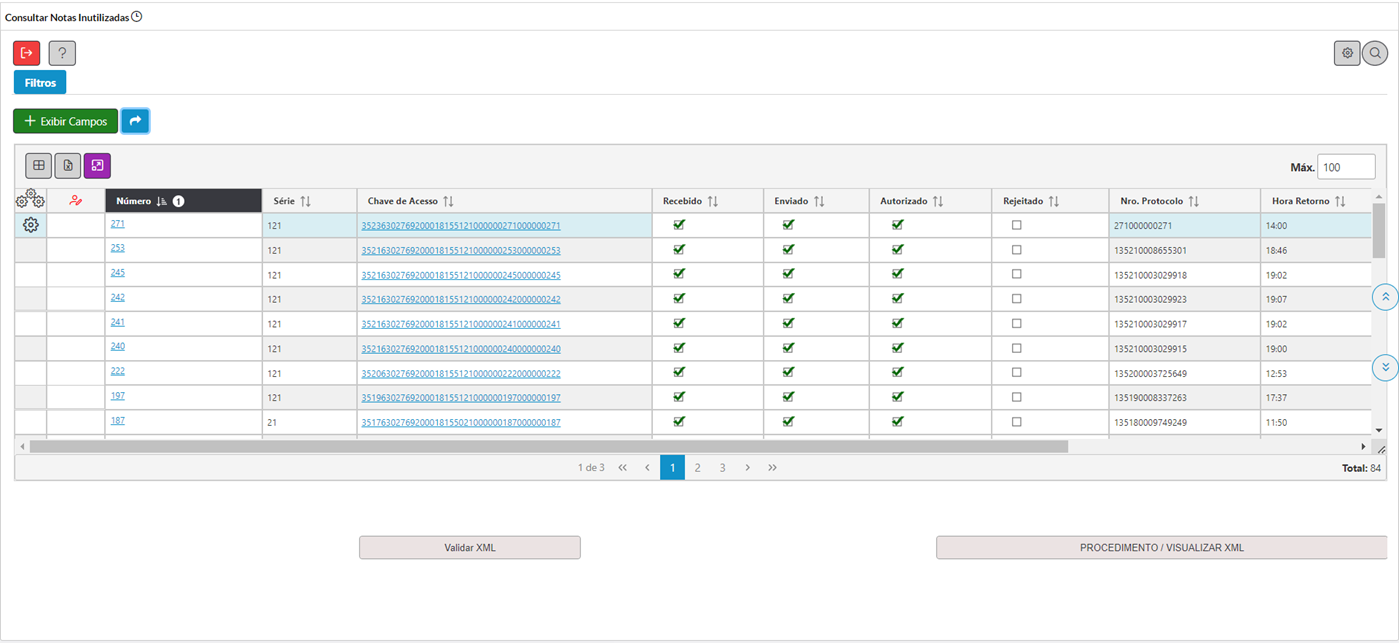
Task: Go to the first page of results
Action: tap(622, 467)
